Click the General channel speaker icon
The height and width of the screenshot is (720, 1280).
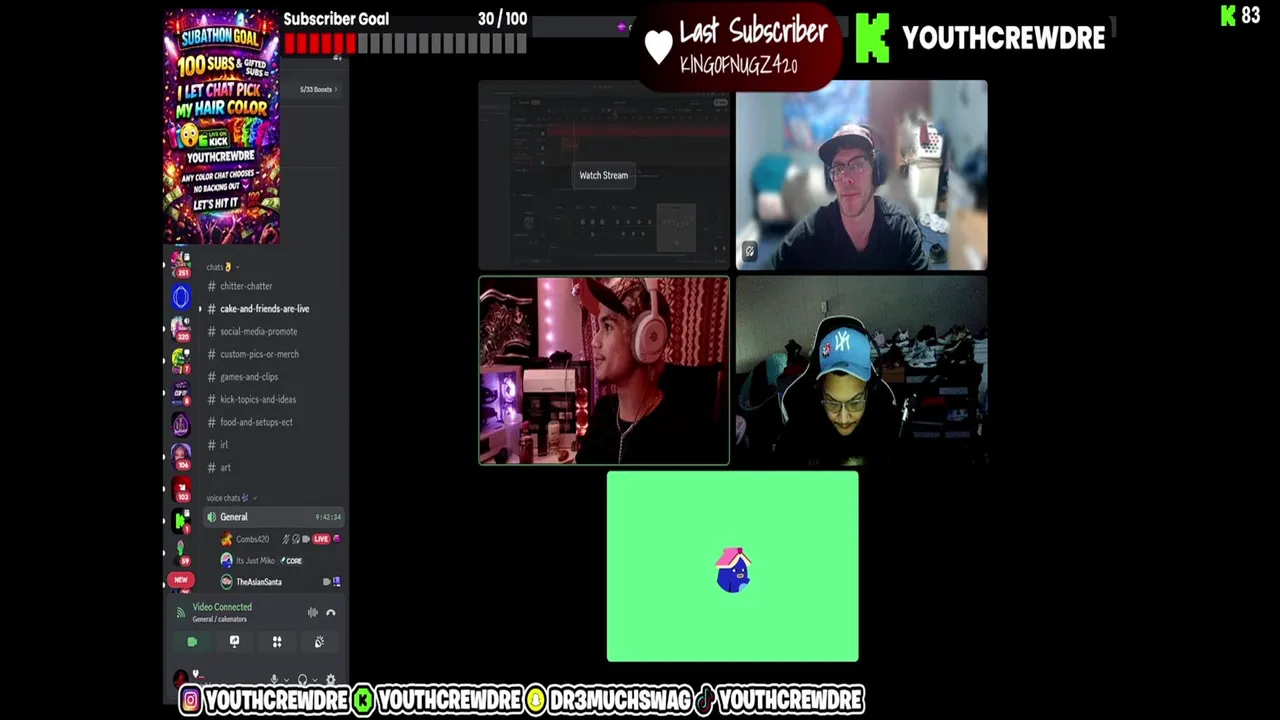[x=211, y=517]
